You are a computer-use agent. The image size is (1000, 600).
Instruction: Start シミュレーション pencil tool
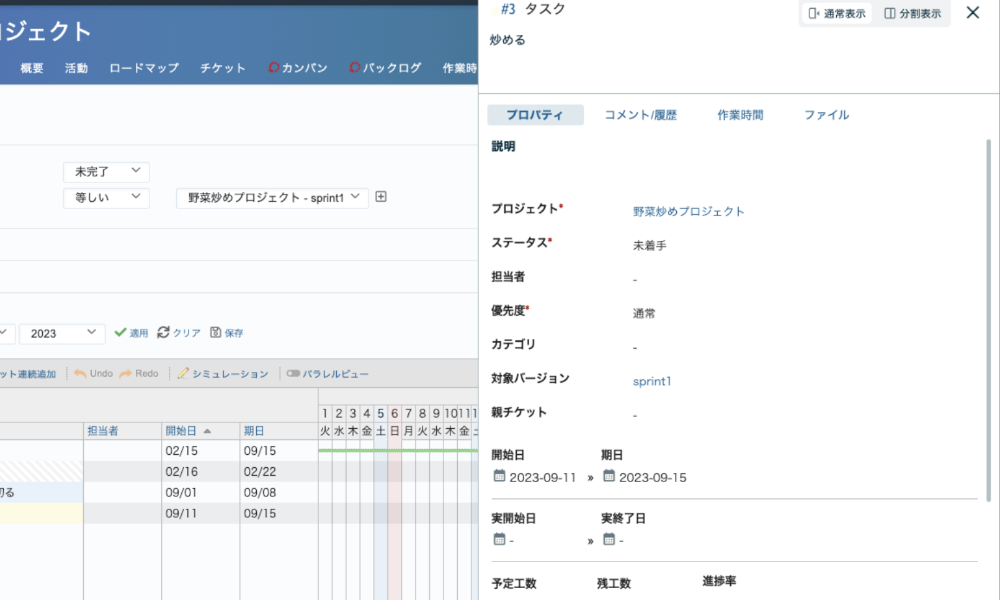(223, 374)
